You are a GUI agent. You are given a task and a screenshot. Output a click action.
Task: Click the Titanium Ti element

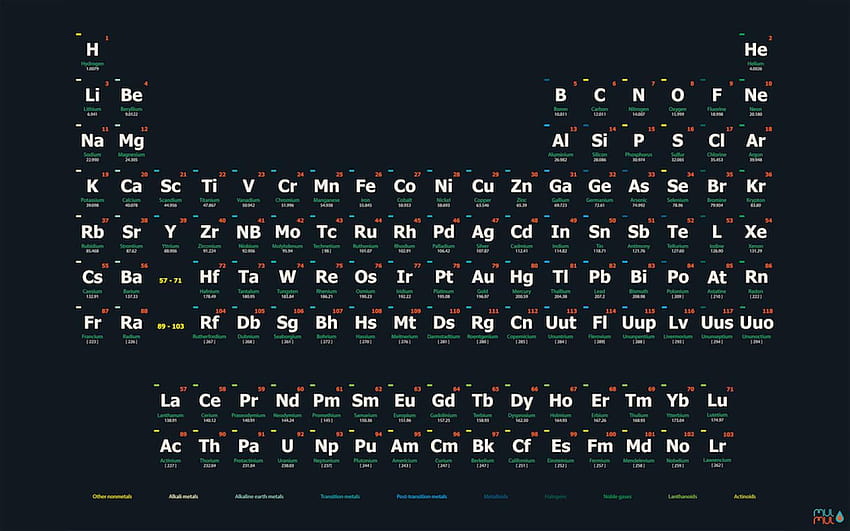[210, 189]
